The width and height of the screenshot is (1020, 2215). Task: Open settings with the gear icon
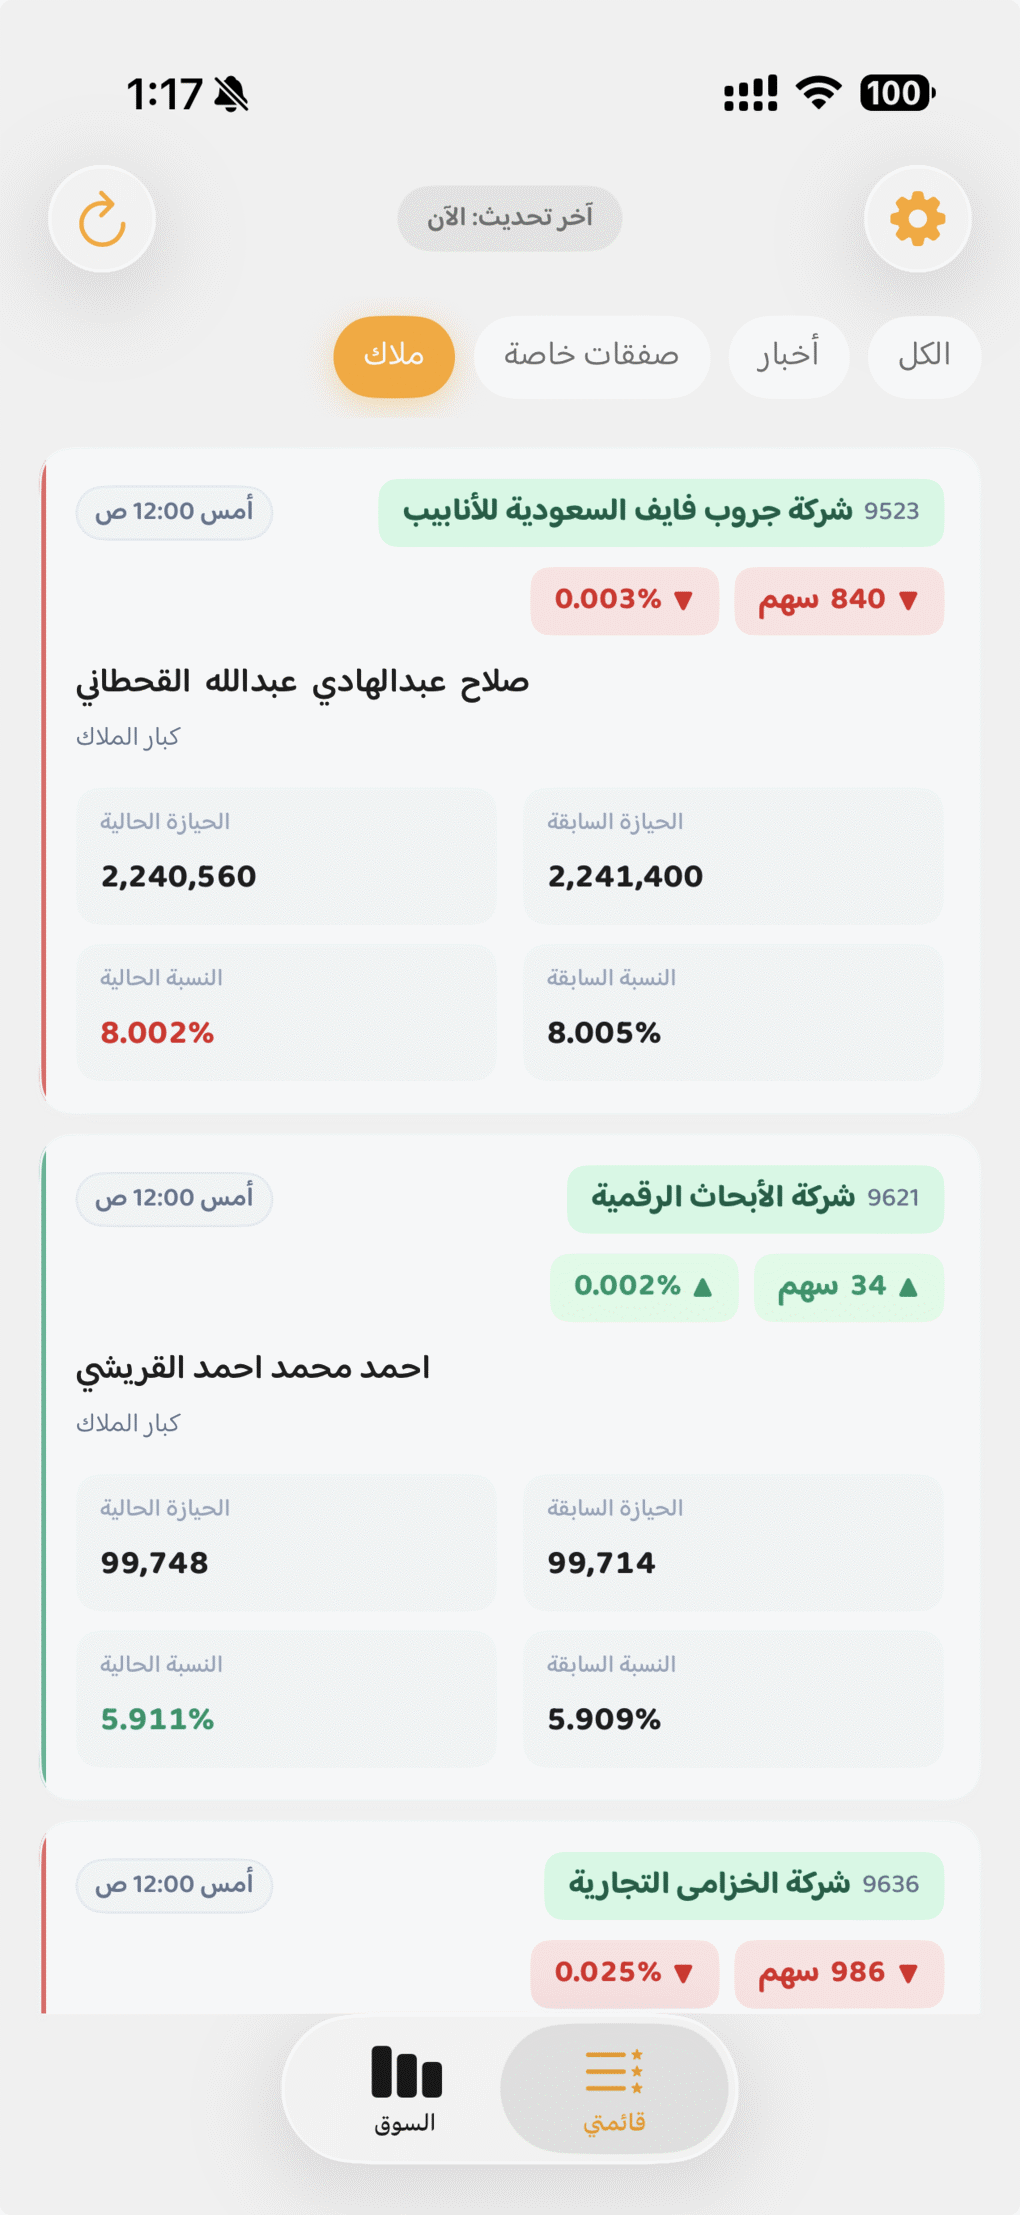click(x=917, y=219)
